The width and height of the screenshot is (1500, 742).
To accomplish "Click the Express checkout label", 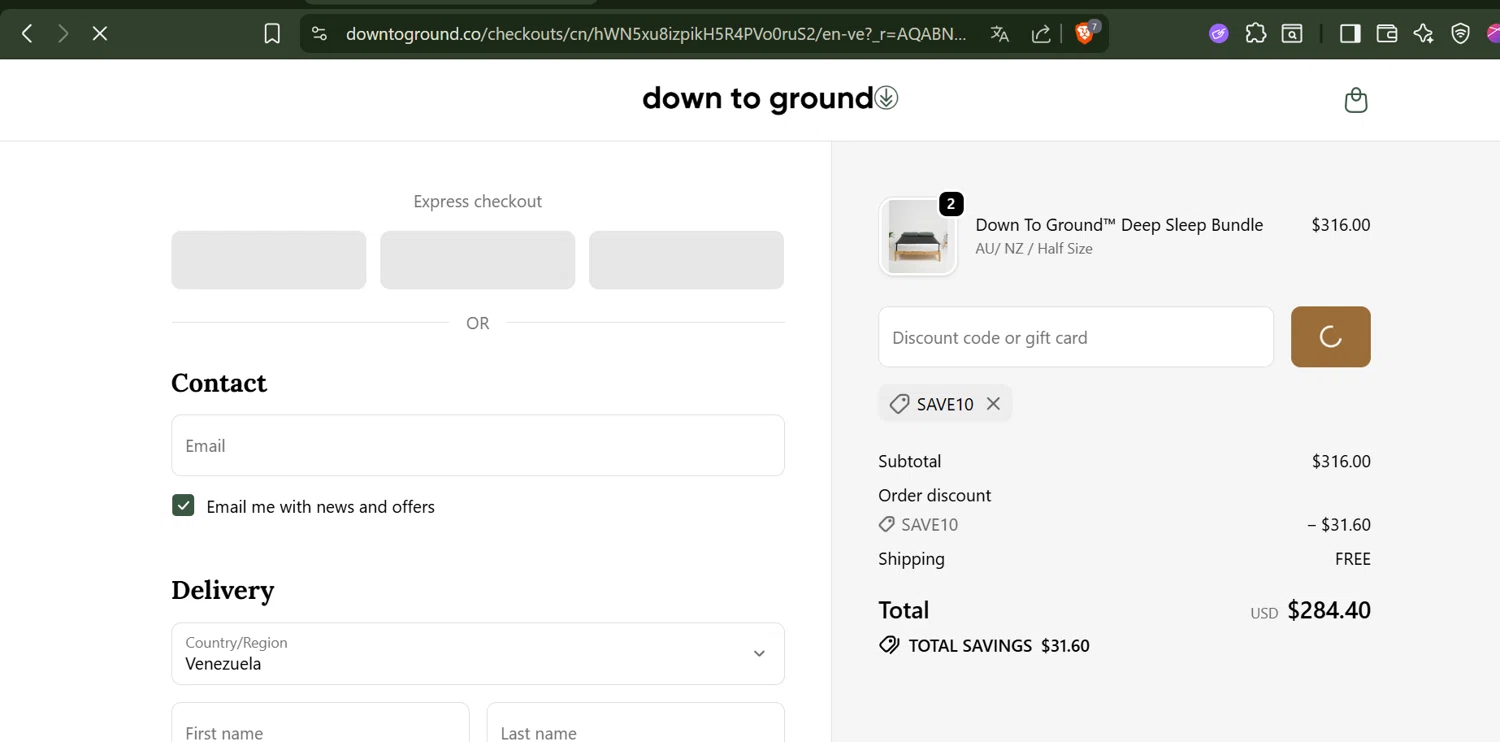I will tap(478, 201).
